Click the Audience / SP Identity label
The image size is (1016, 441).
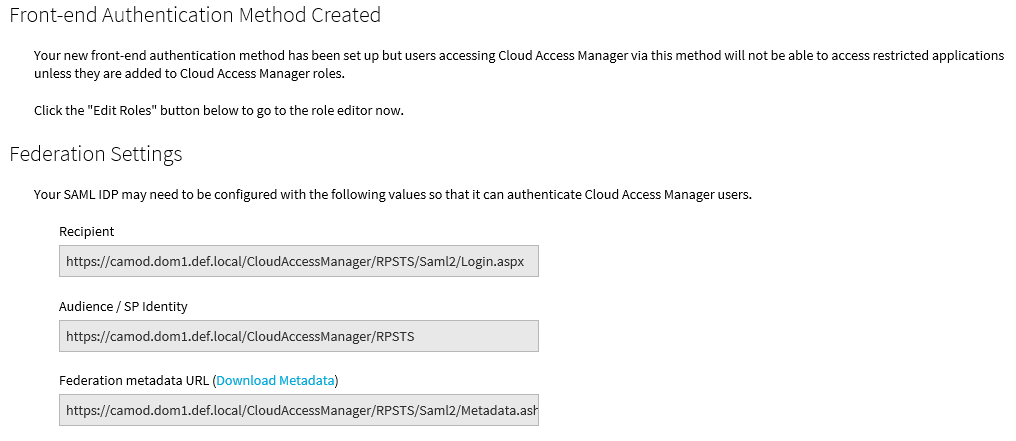coord(123,306)
